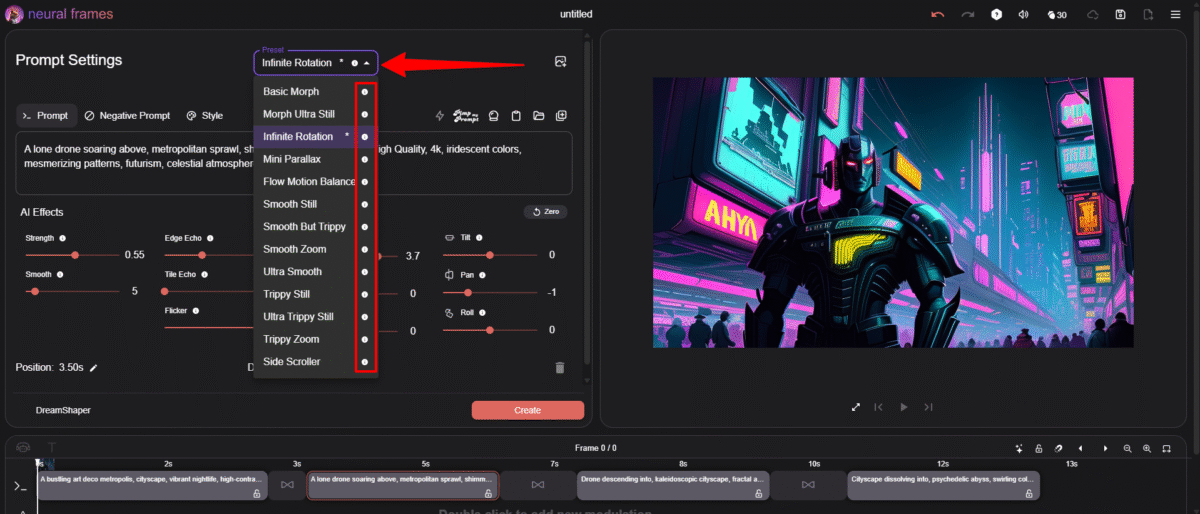Switch to the Negative Prompt tab

(x=127, y=115)
